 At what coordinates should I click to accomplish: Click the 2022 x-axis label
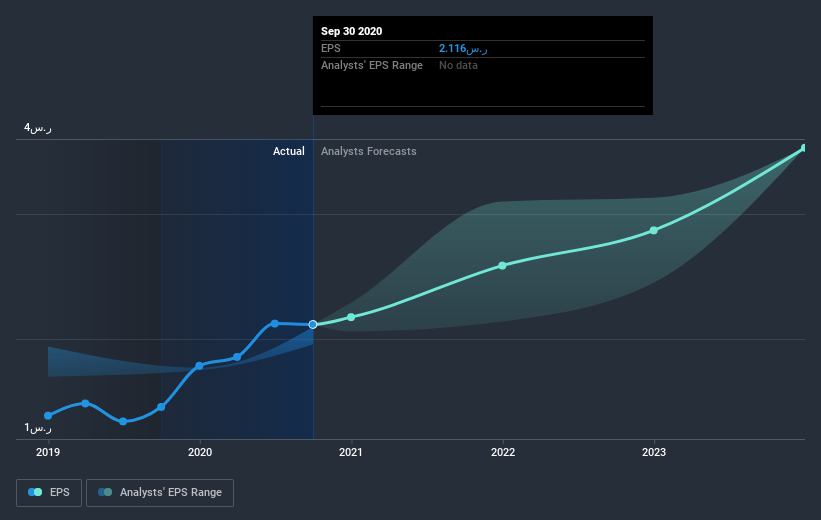[x=503, y=452]
